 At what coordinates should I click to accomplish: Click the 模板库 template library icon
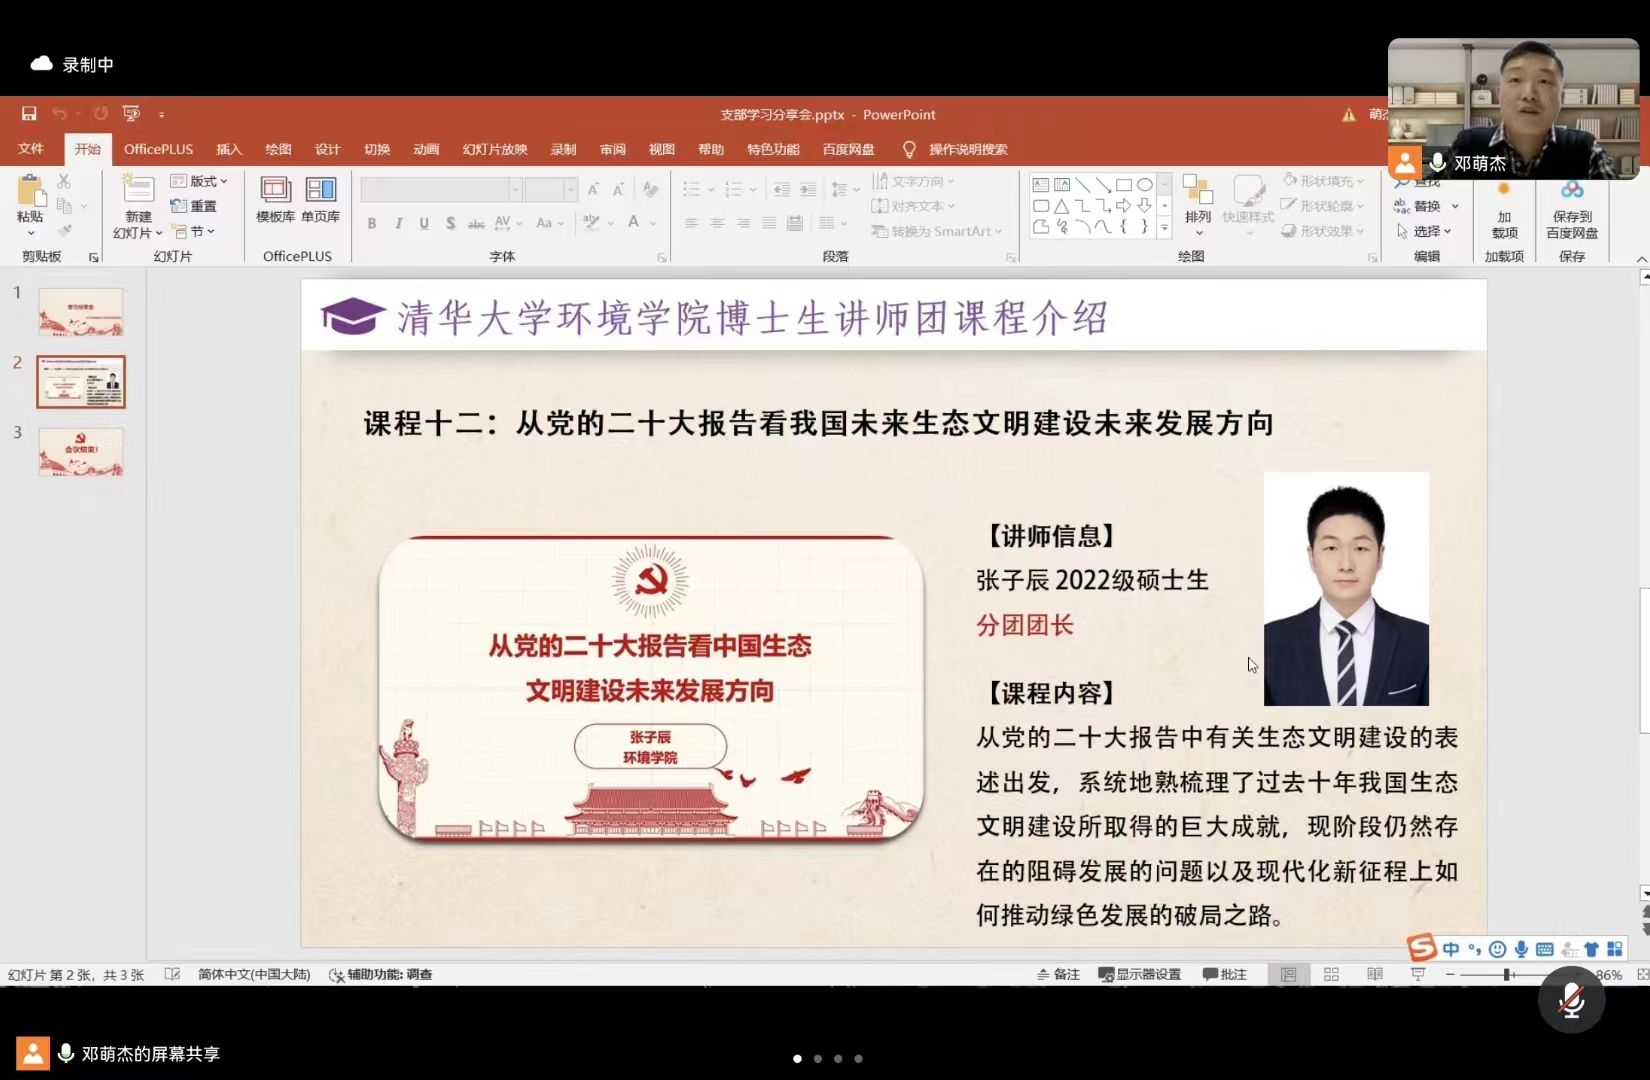(x=275, y=199)
